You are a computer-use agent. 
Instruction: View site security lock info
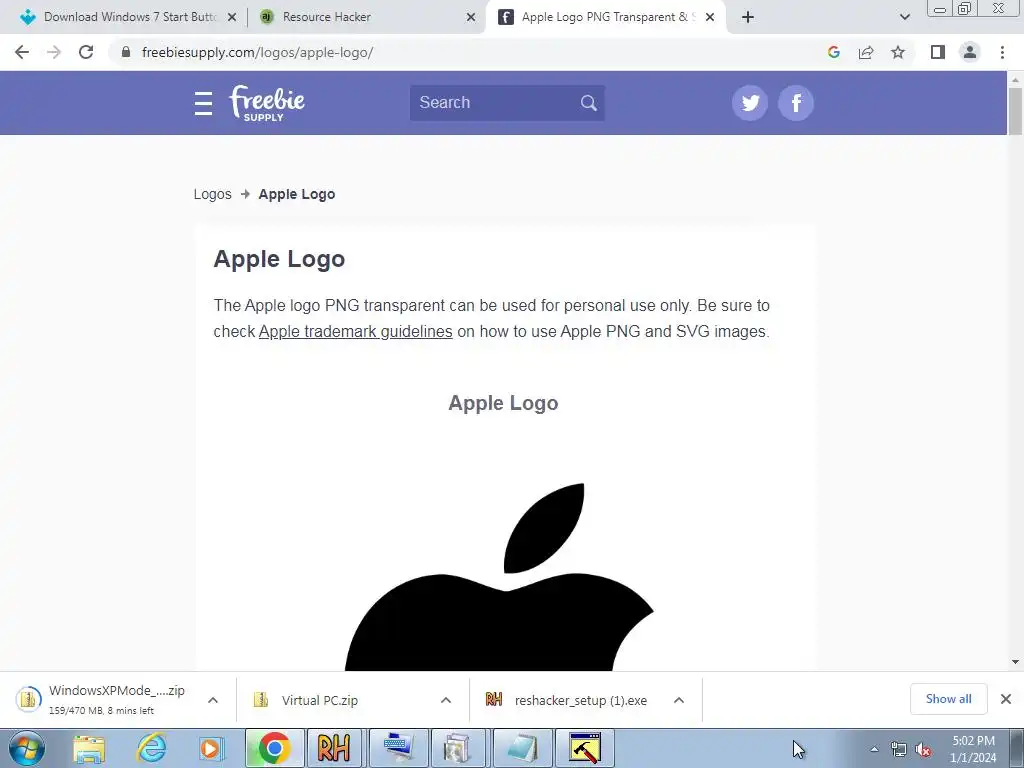pyautogui.click(x=126, y=52)
